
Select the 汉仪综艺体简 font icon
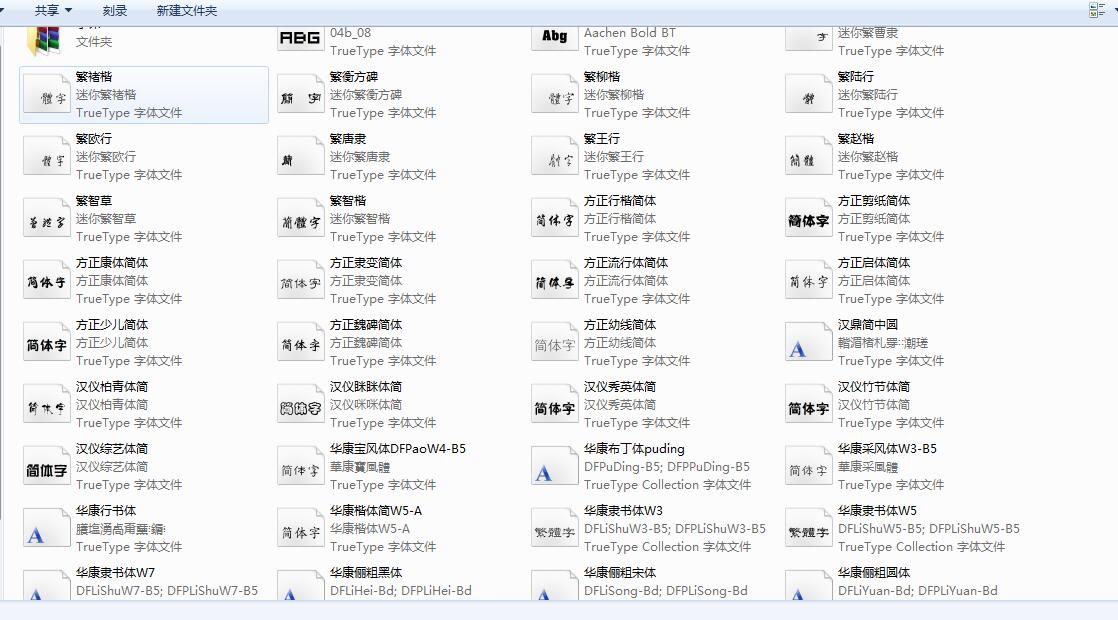tap(46, 466)
